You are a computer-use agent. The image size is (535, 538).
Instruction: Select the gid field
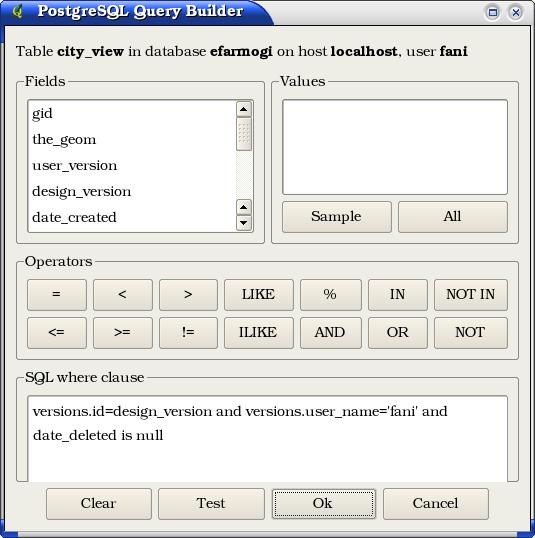pyautogui.click(x=132, y=113)
